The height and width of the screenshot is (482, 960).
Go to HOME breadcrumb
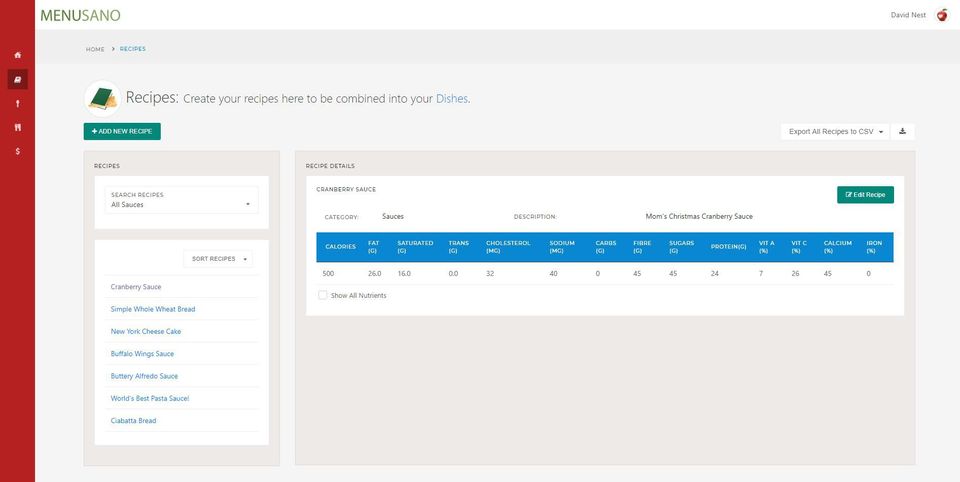pos(95,49)
